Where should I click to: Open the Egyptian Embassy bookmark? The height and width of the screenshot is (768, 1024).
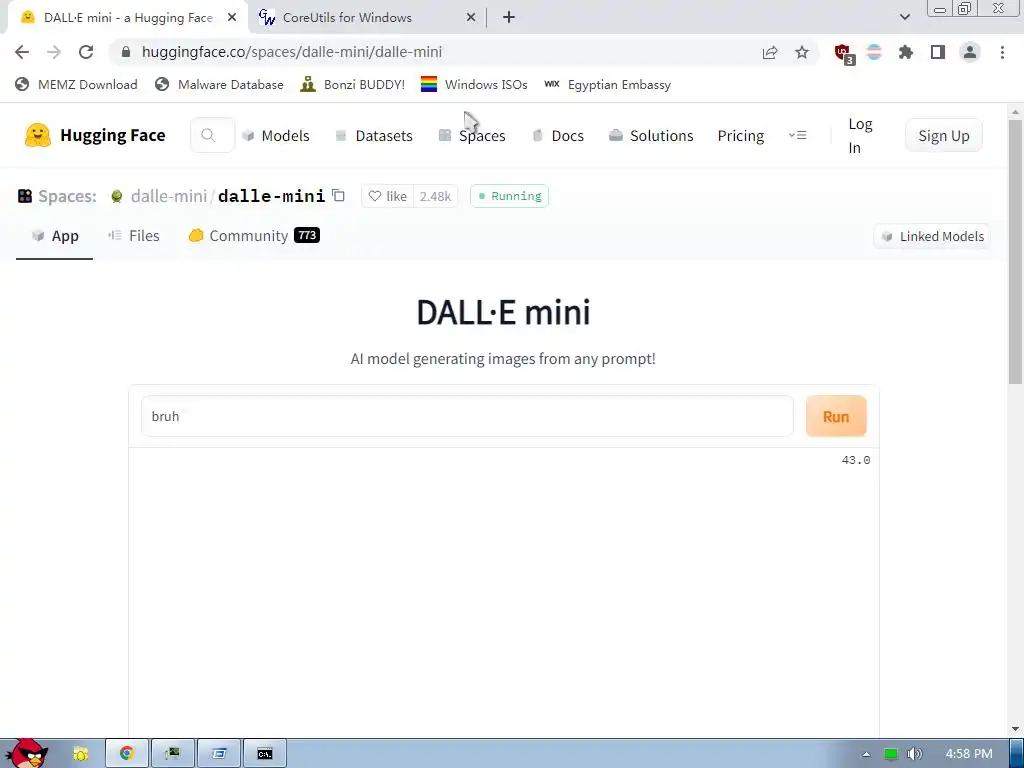point(607,84)
